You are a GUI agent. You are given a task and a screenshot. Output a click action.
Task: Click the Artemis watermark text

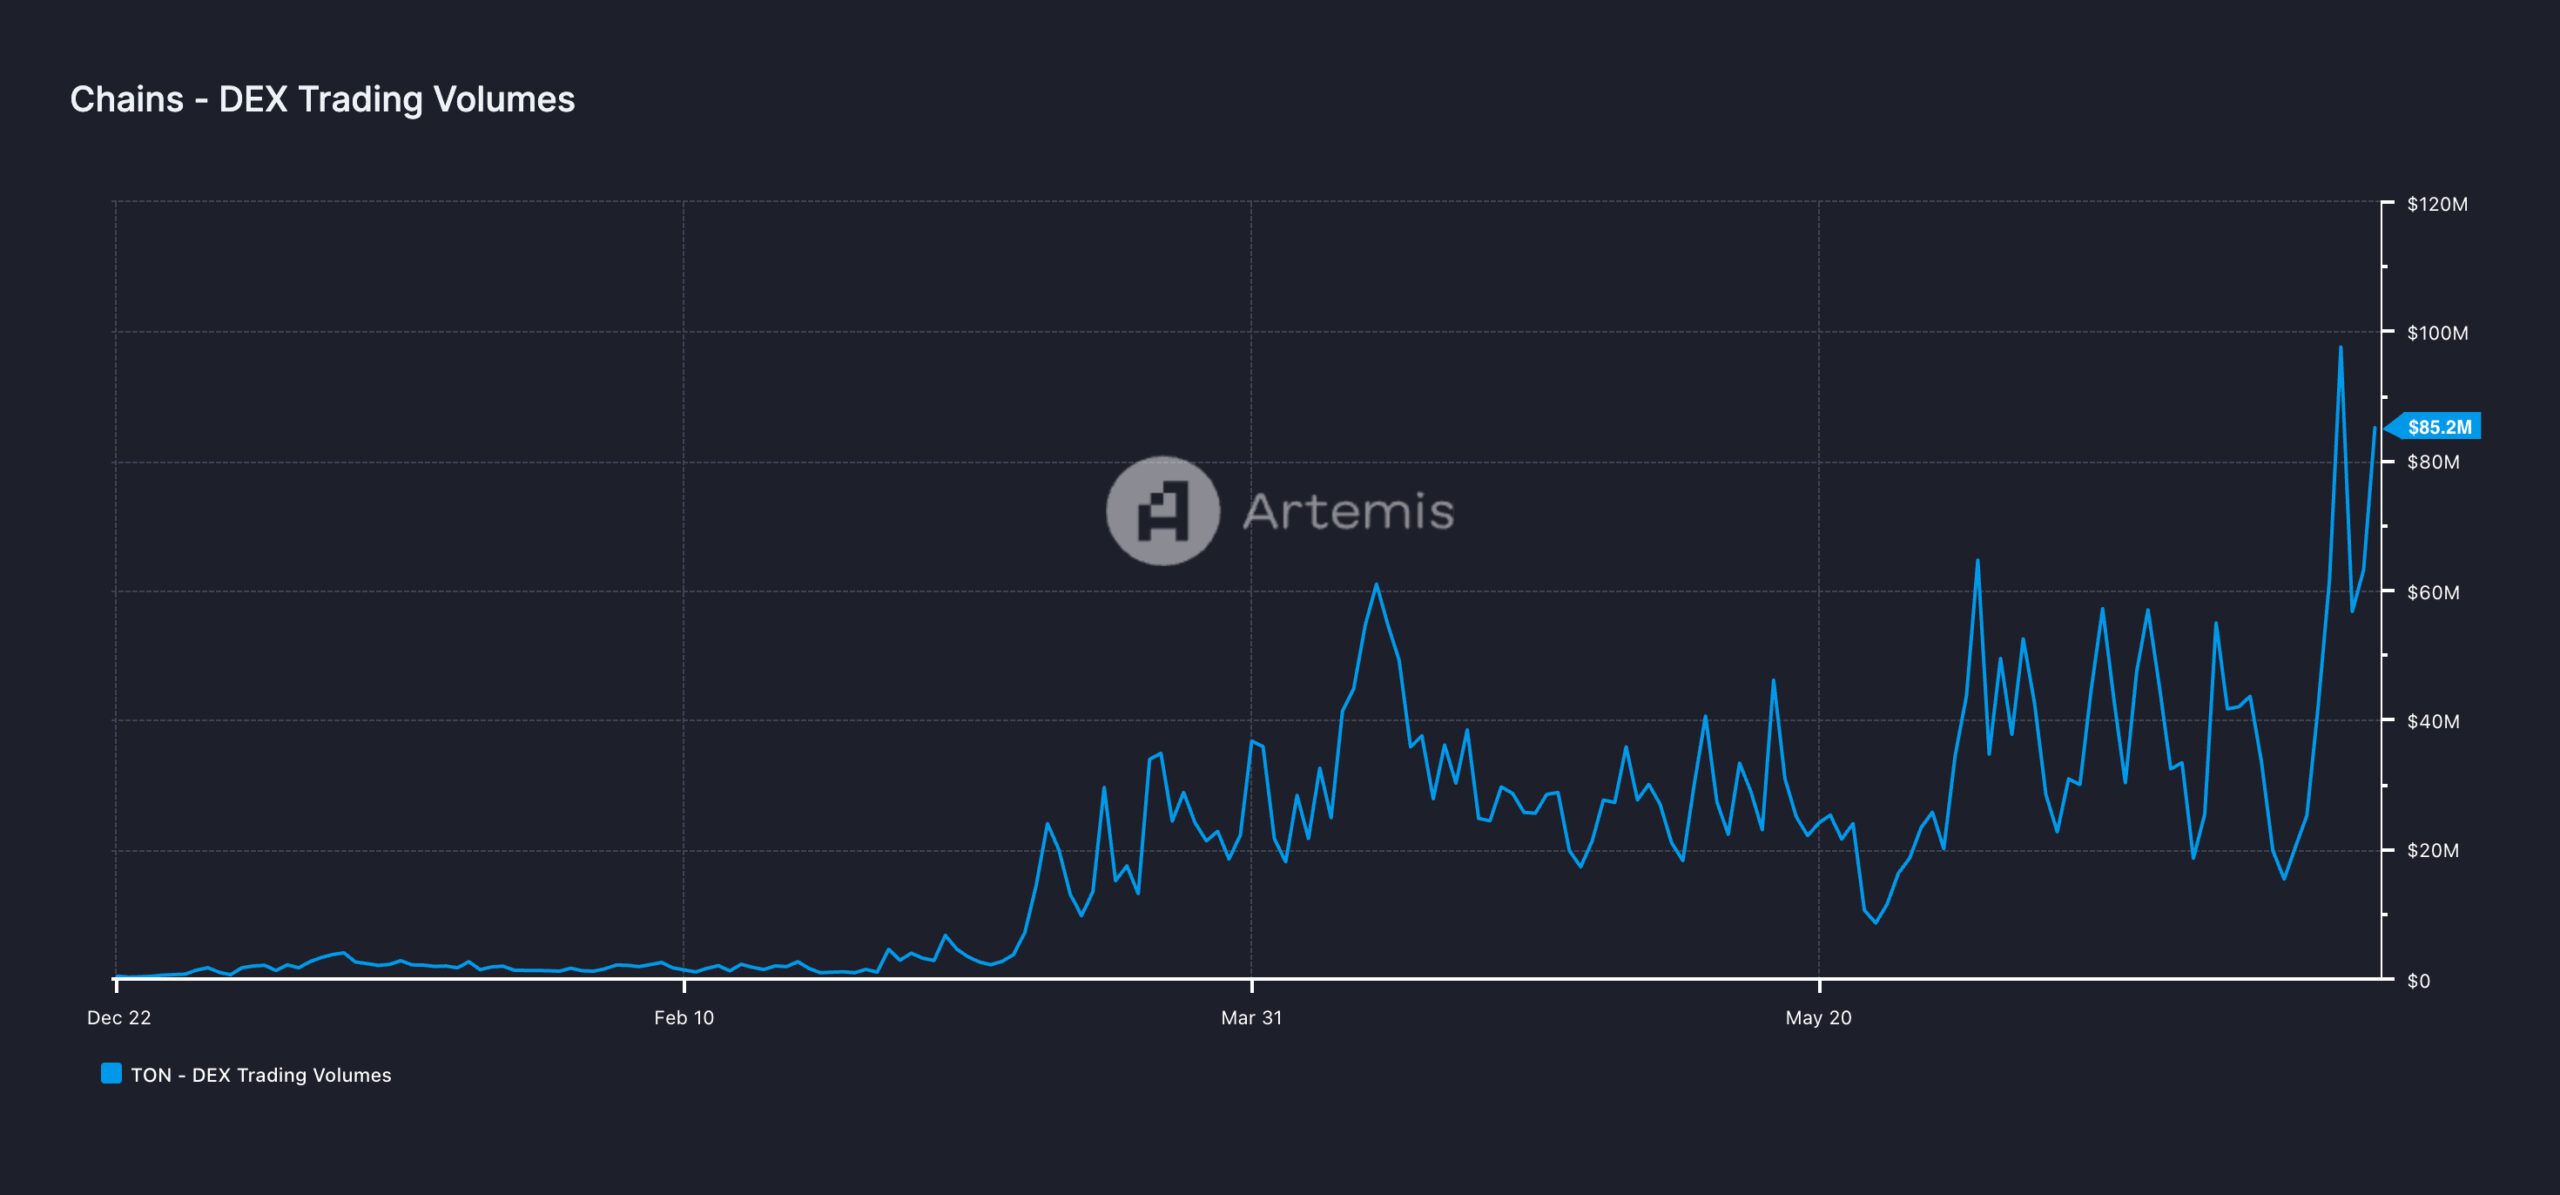[x=1348, y=512]
